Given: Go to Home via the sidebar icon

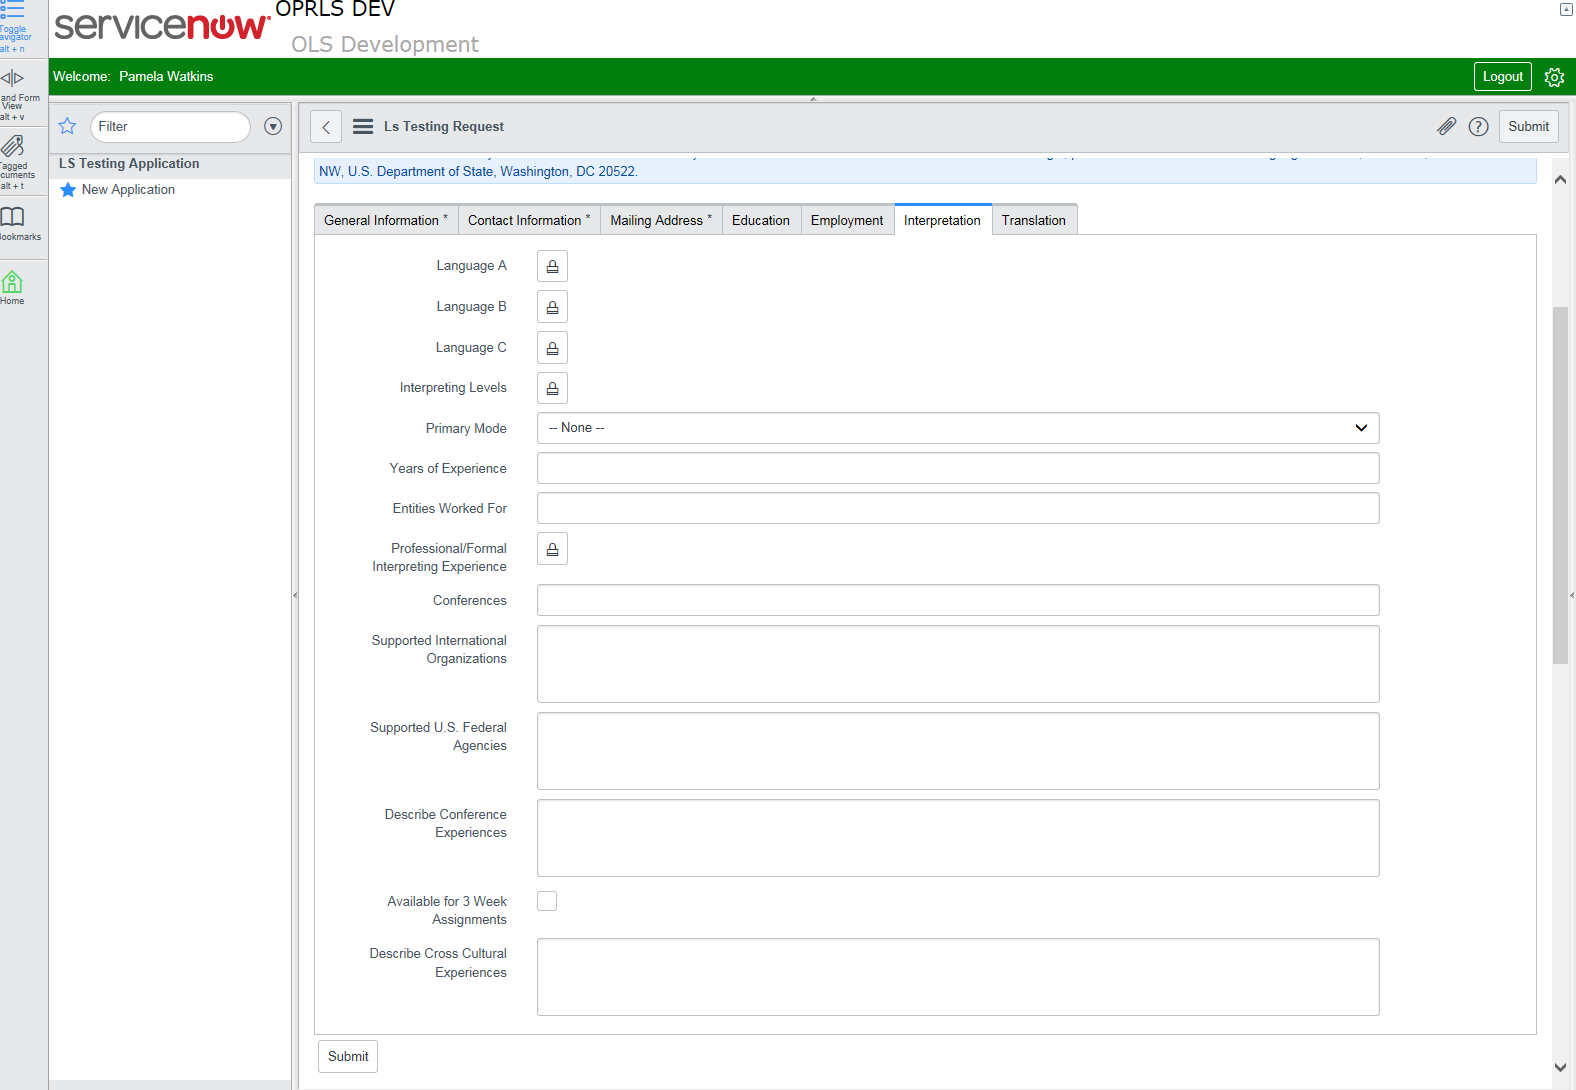Looking at the screenshot, I should pyautogui.click(x=12, y=282).
